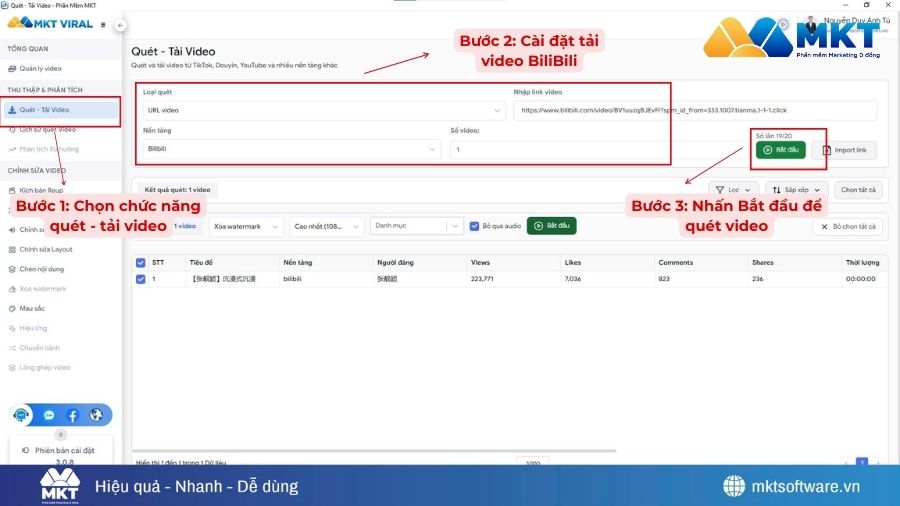This screenshot has height=506, width=900.
Task: Click the hamburger menu beside MKT VIRAL
Action: click(x=104, y=25)
